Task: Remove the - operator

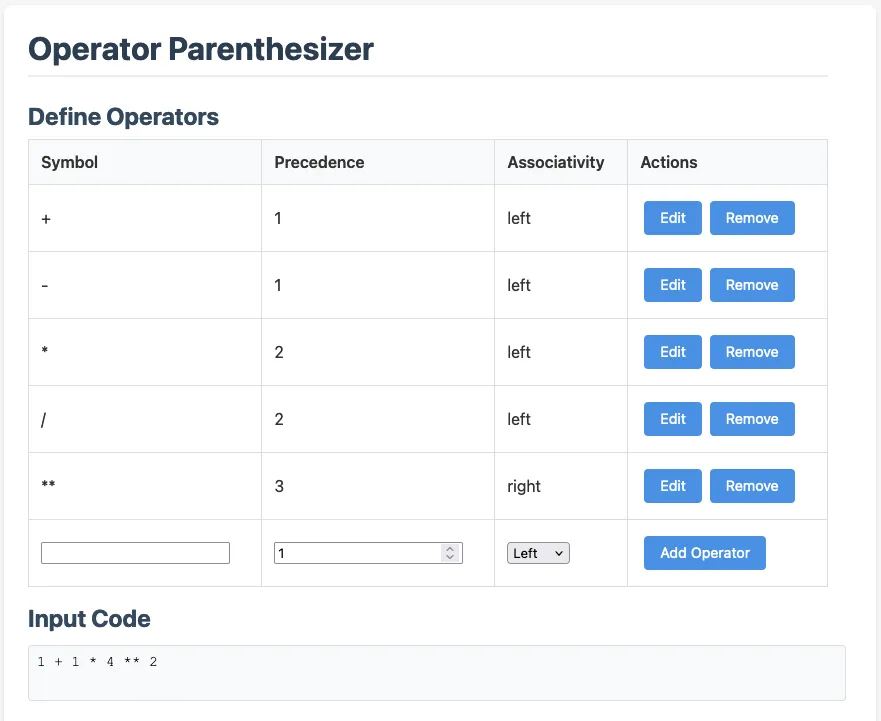Action: point(752,285)
